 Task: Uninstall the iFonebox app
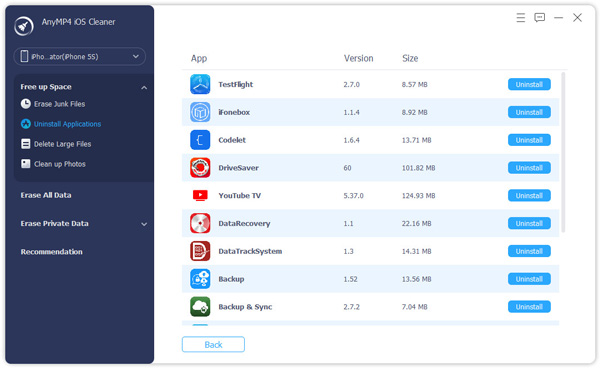click(x=529, y=112)
